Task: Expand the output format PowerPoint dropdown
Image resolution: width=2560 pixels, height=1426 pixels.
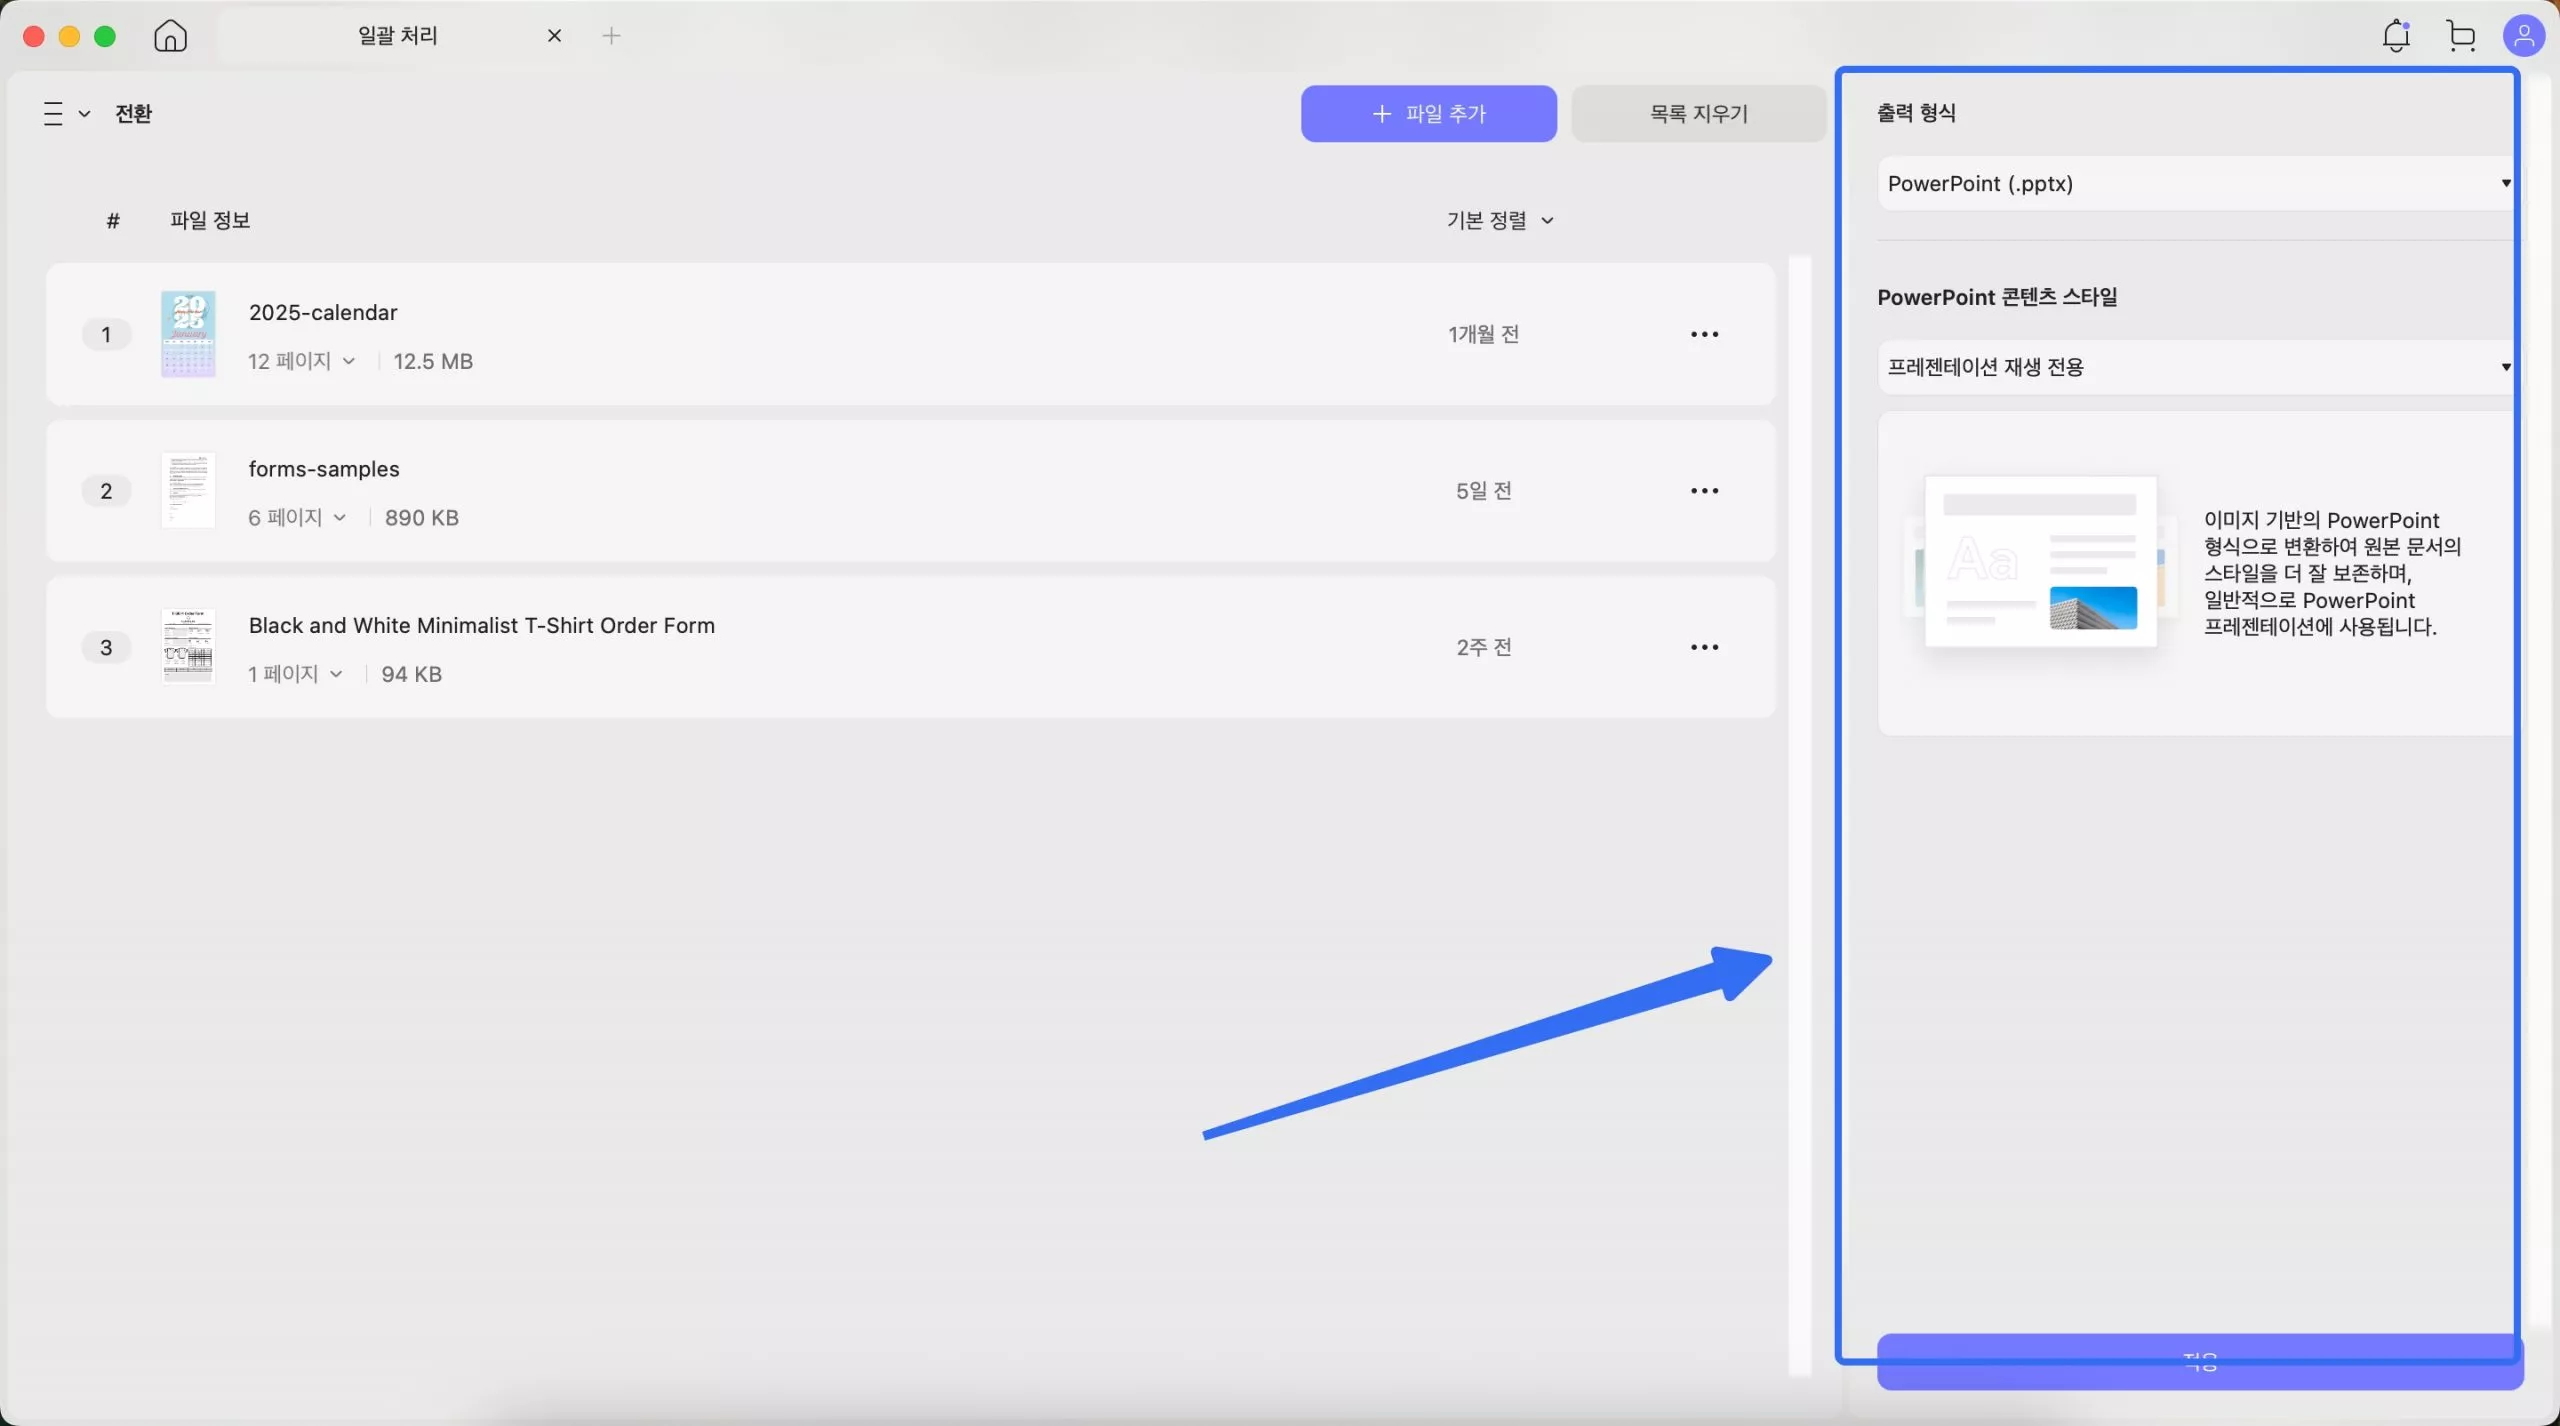Action: pos(2195,183)
